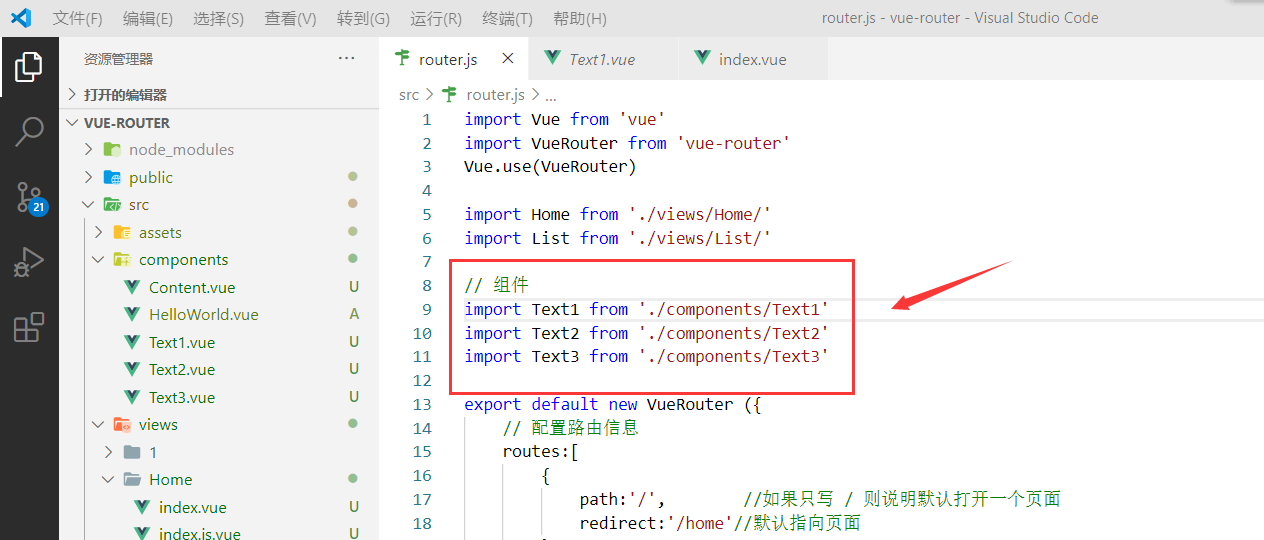Collapse the Home folder chevron
This screenshot has height=540, width=1264.
(x=108, y=479)
